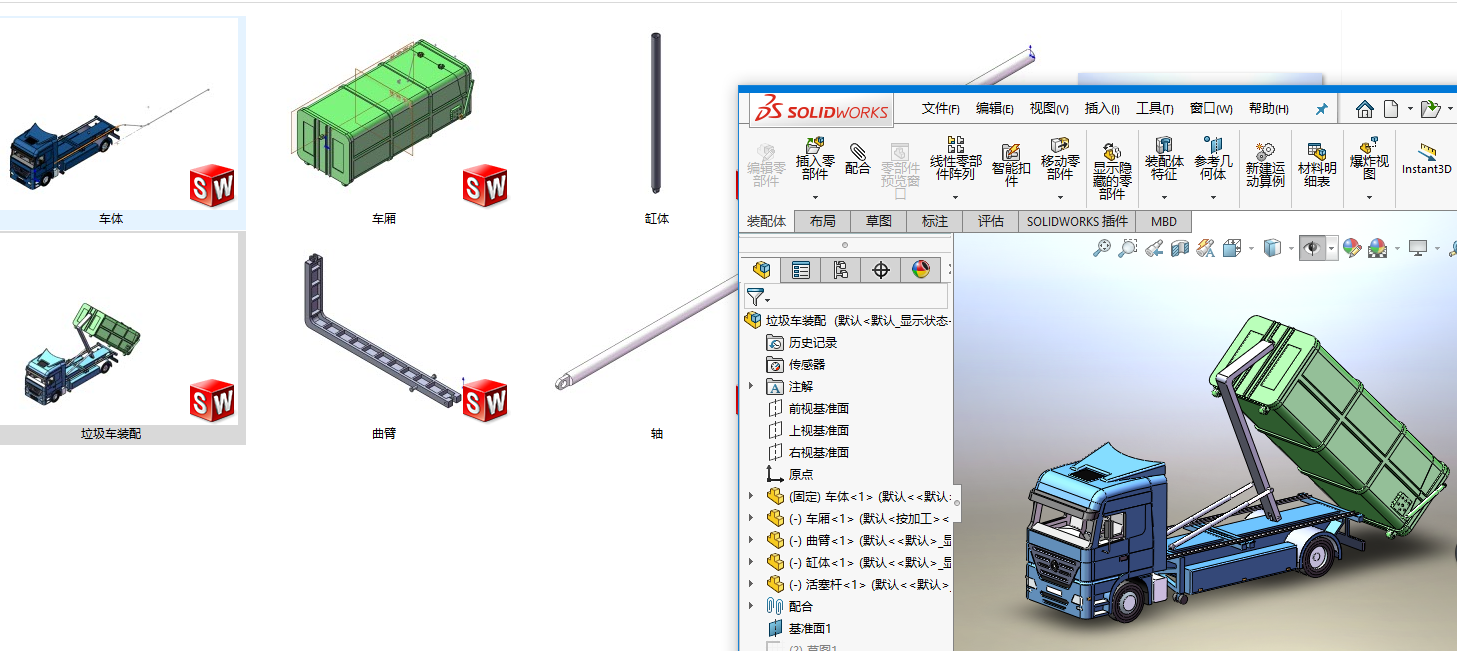This screenshot has width=1457, height=651.
Task: Click the 配合 (Mate) paperclip tool
Action: 857,158
